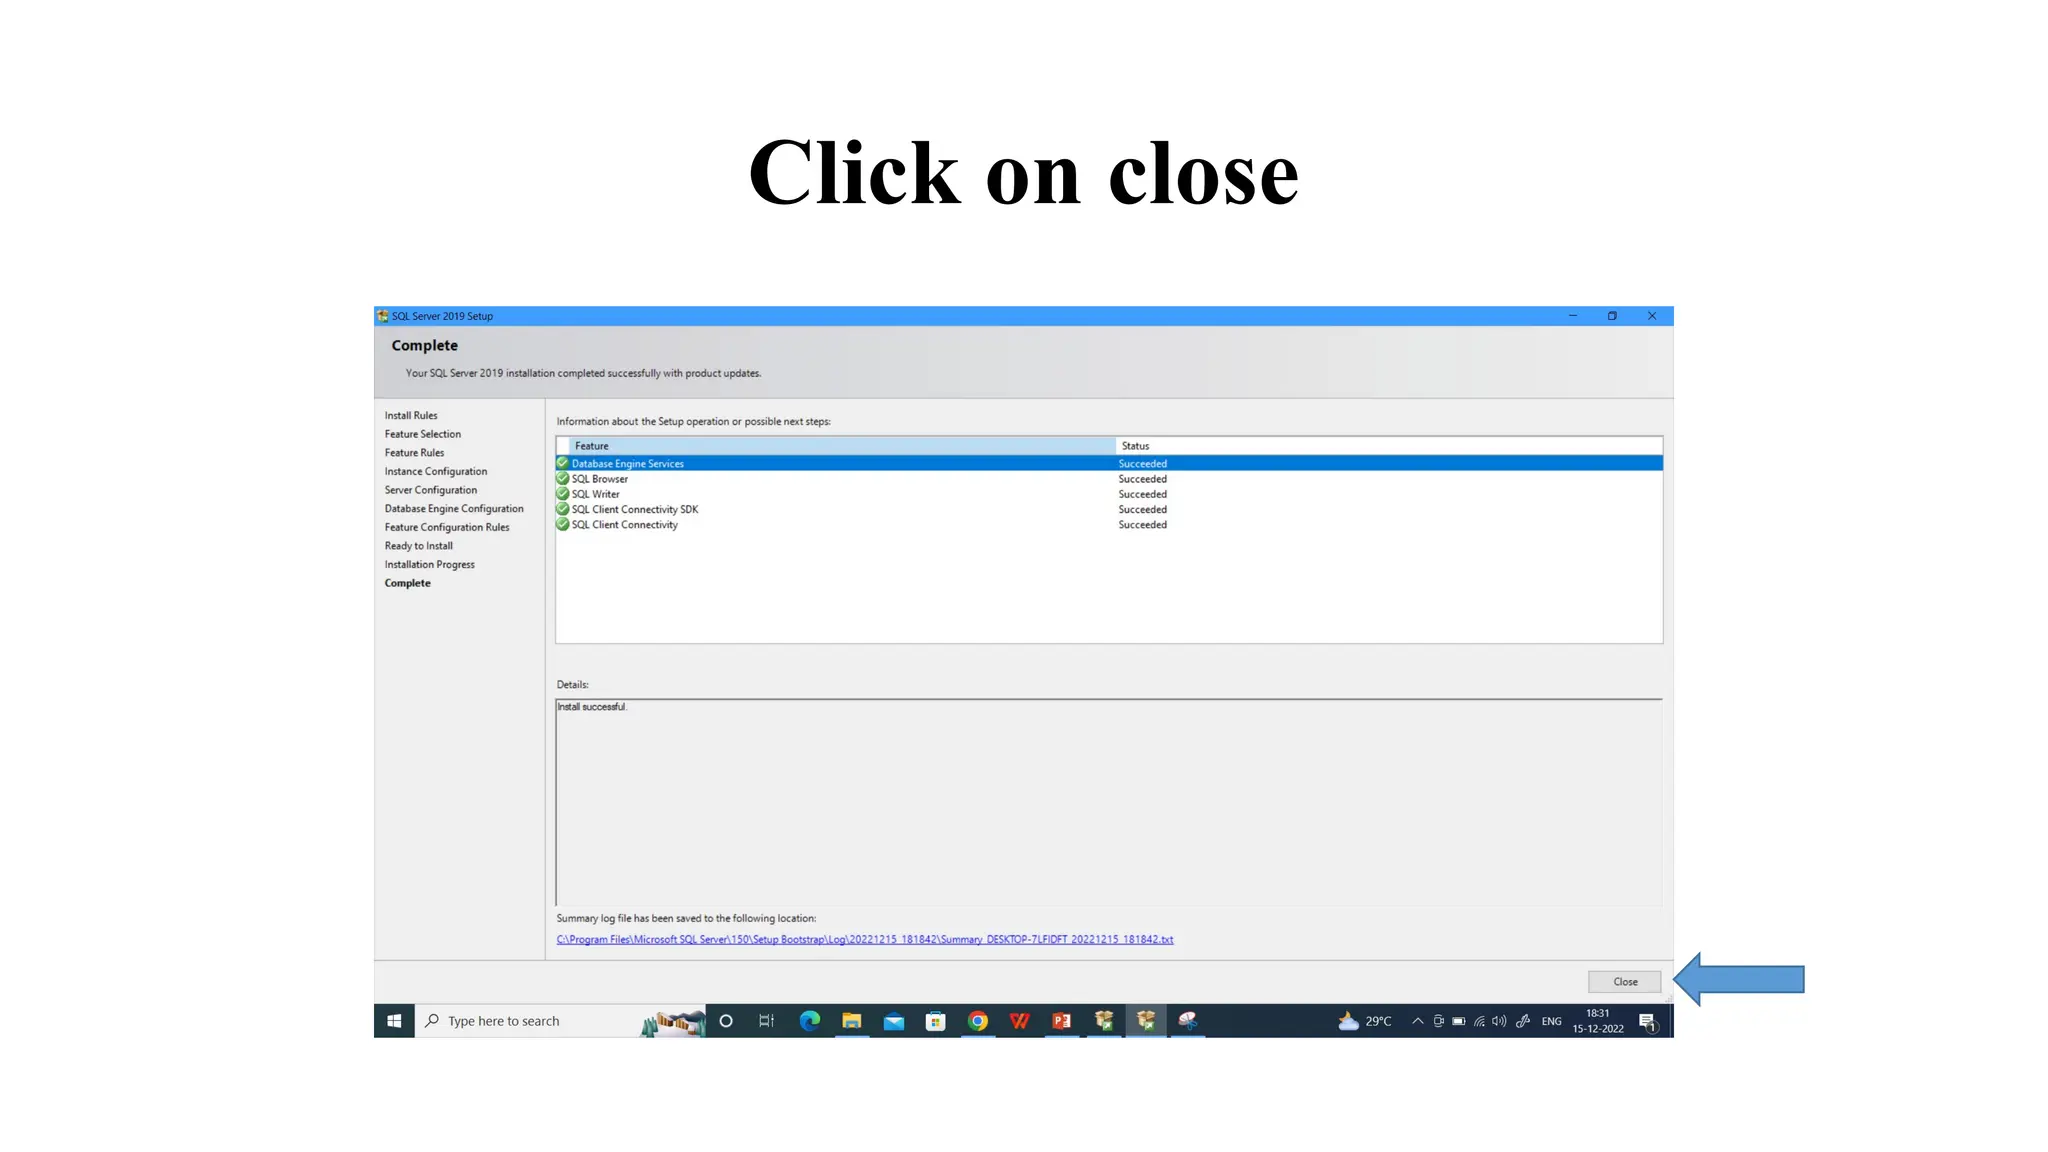Open the Wi-Fi network tray icon
Viewport: 2048px width, 1152px height.
click(1479, 1021)
